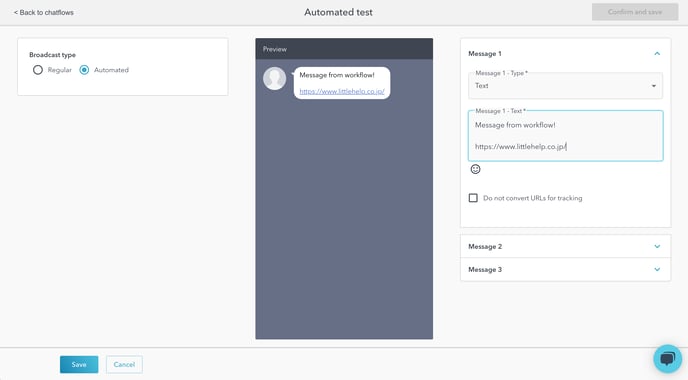
Task: Check Do not convert URLs for tracking
Action: pos(473,198)
